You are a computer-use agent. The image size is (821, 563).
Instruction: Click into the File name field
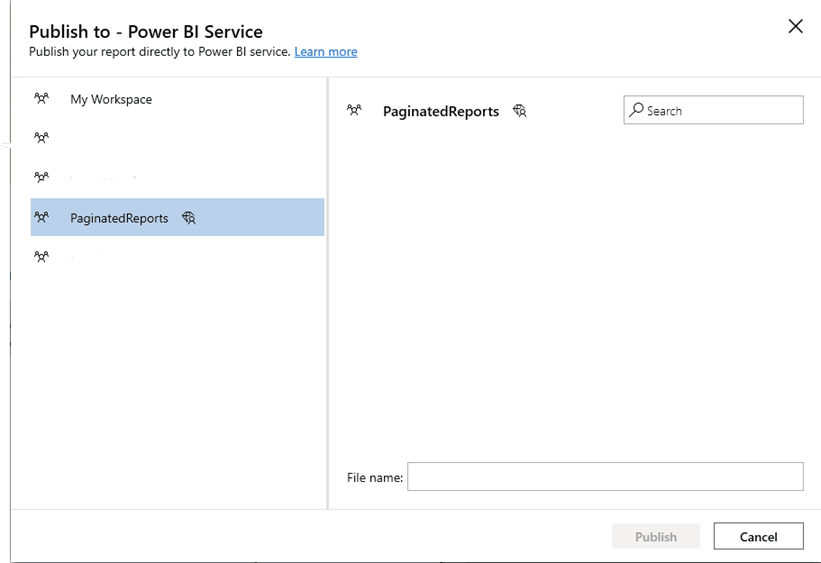click(605, 477)
